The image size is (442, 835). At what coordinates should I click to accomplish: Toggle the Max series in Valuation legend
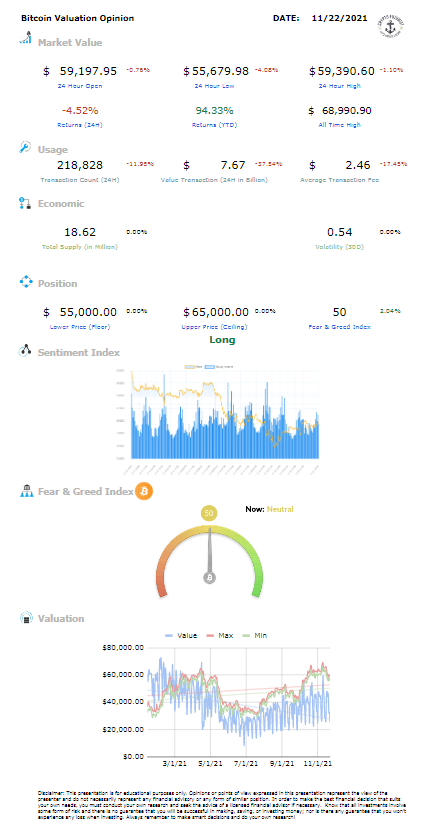(217, 635)
